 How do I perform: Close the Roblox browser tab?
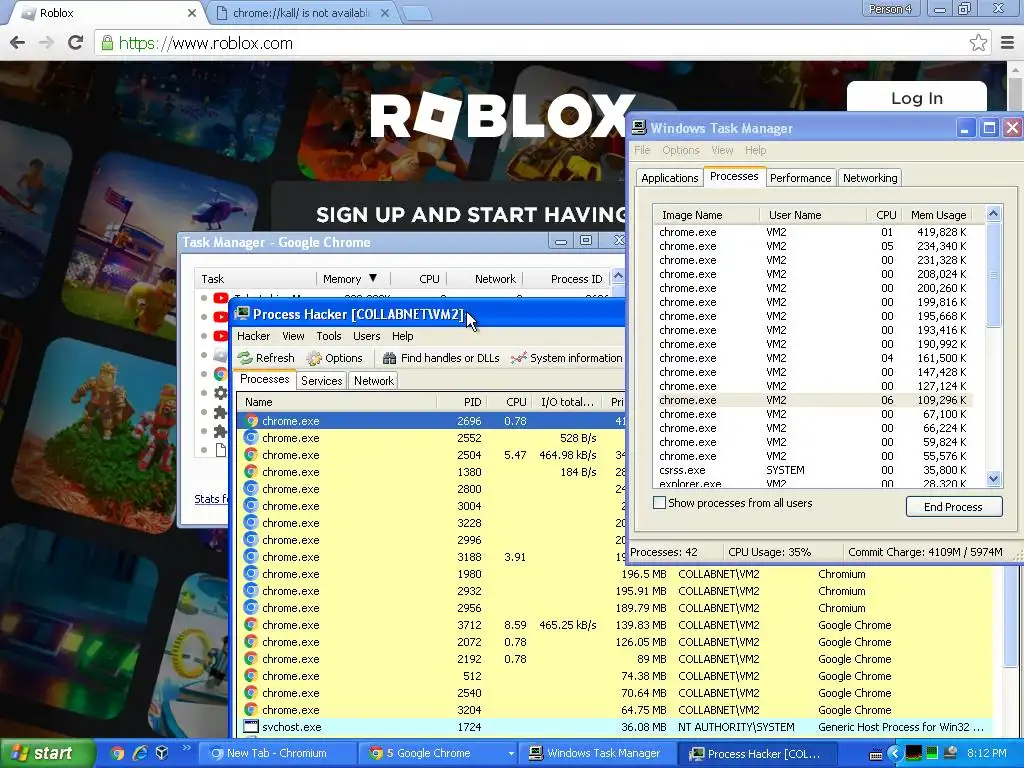coord(192,13)
